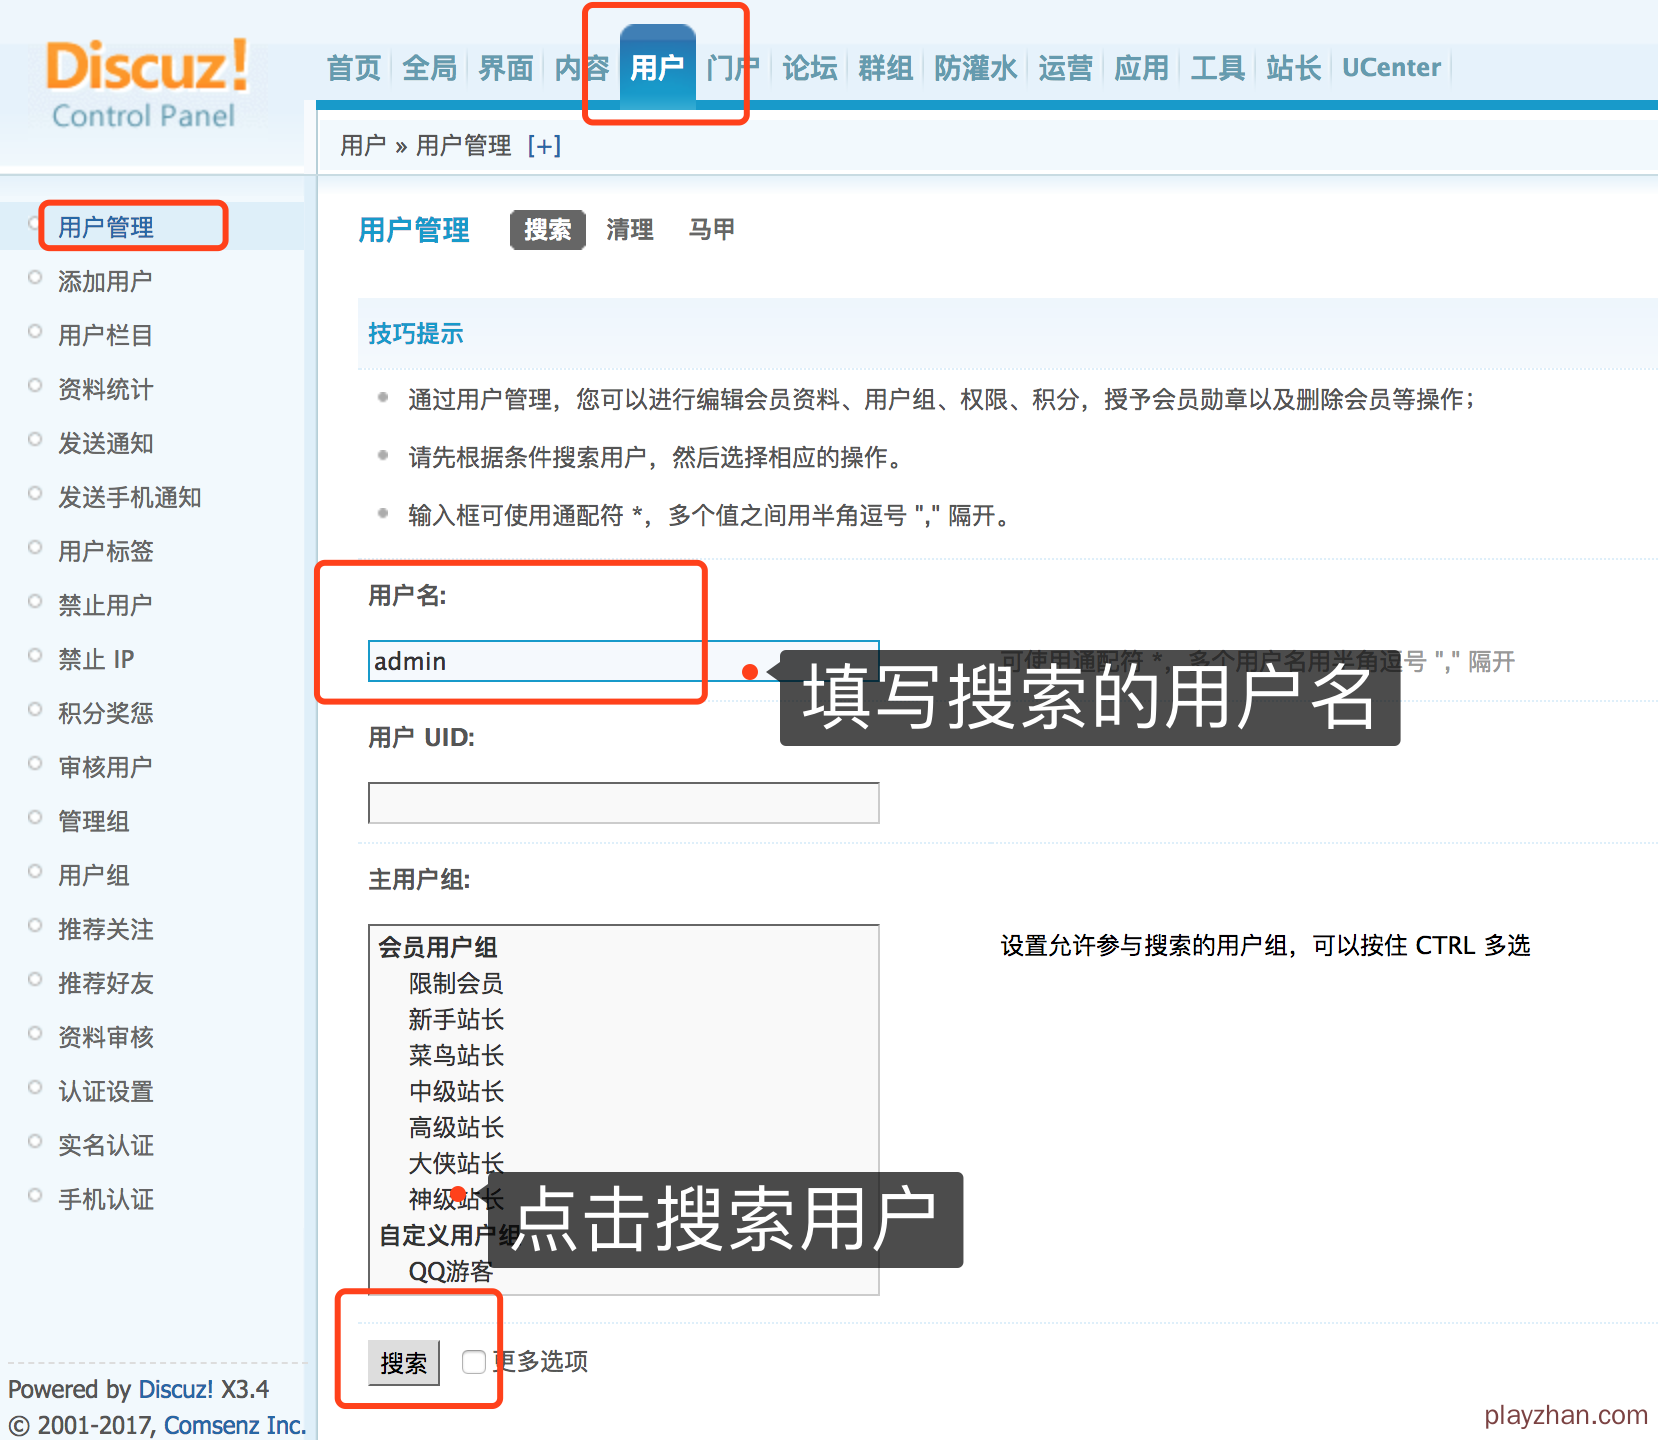This screenshot has height=1440, width=1658.
Task: Expand the [+] link beside breadcrumb
Action: (x=544, y=146)
